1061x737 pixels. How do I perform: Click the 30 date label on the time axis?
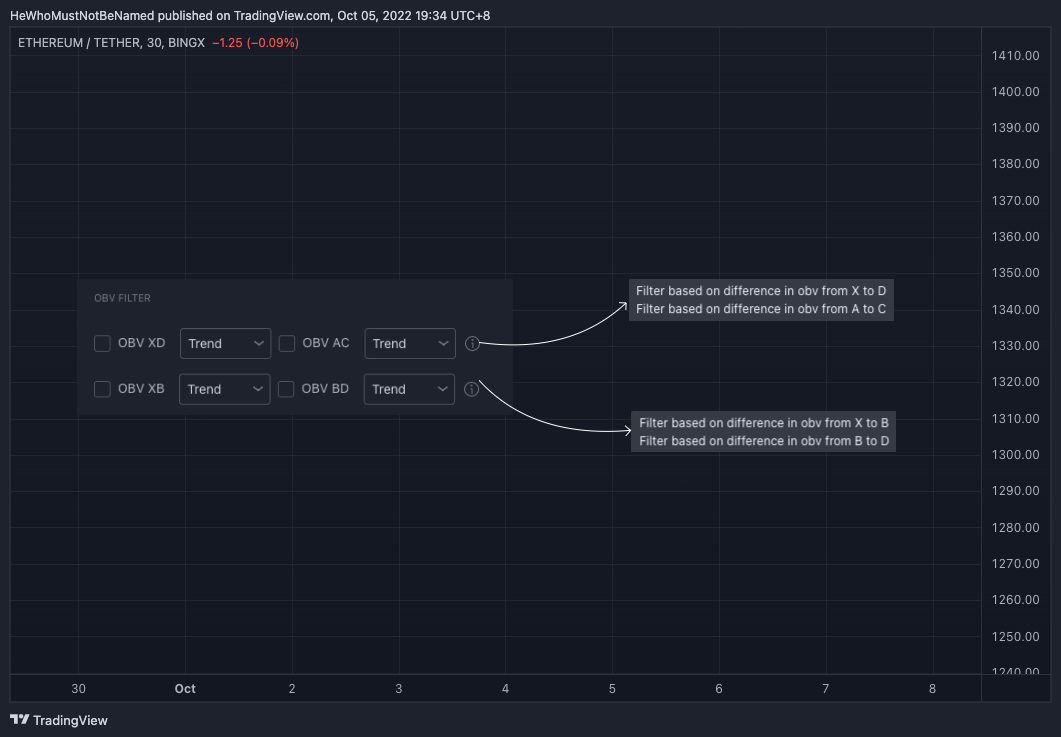point(78,688)
